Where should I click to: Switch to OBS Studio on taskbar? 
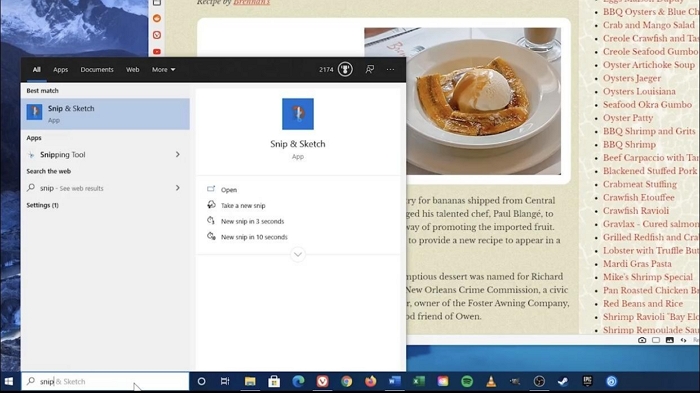click(539, 381)
